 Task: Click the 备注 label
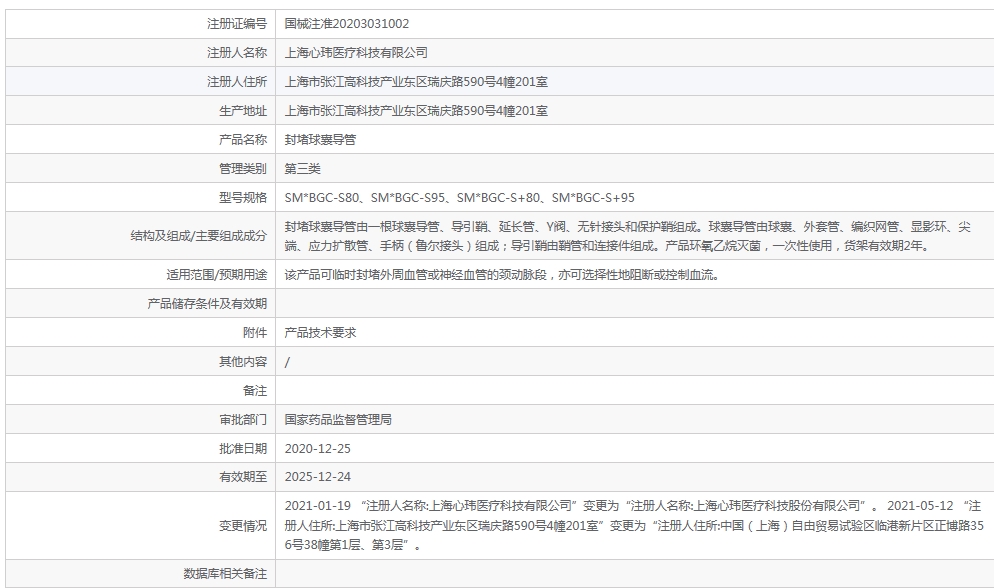(255, 391)
